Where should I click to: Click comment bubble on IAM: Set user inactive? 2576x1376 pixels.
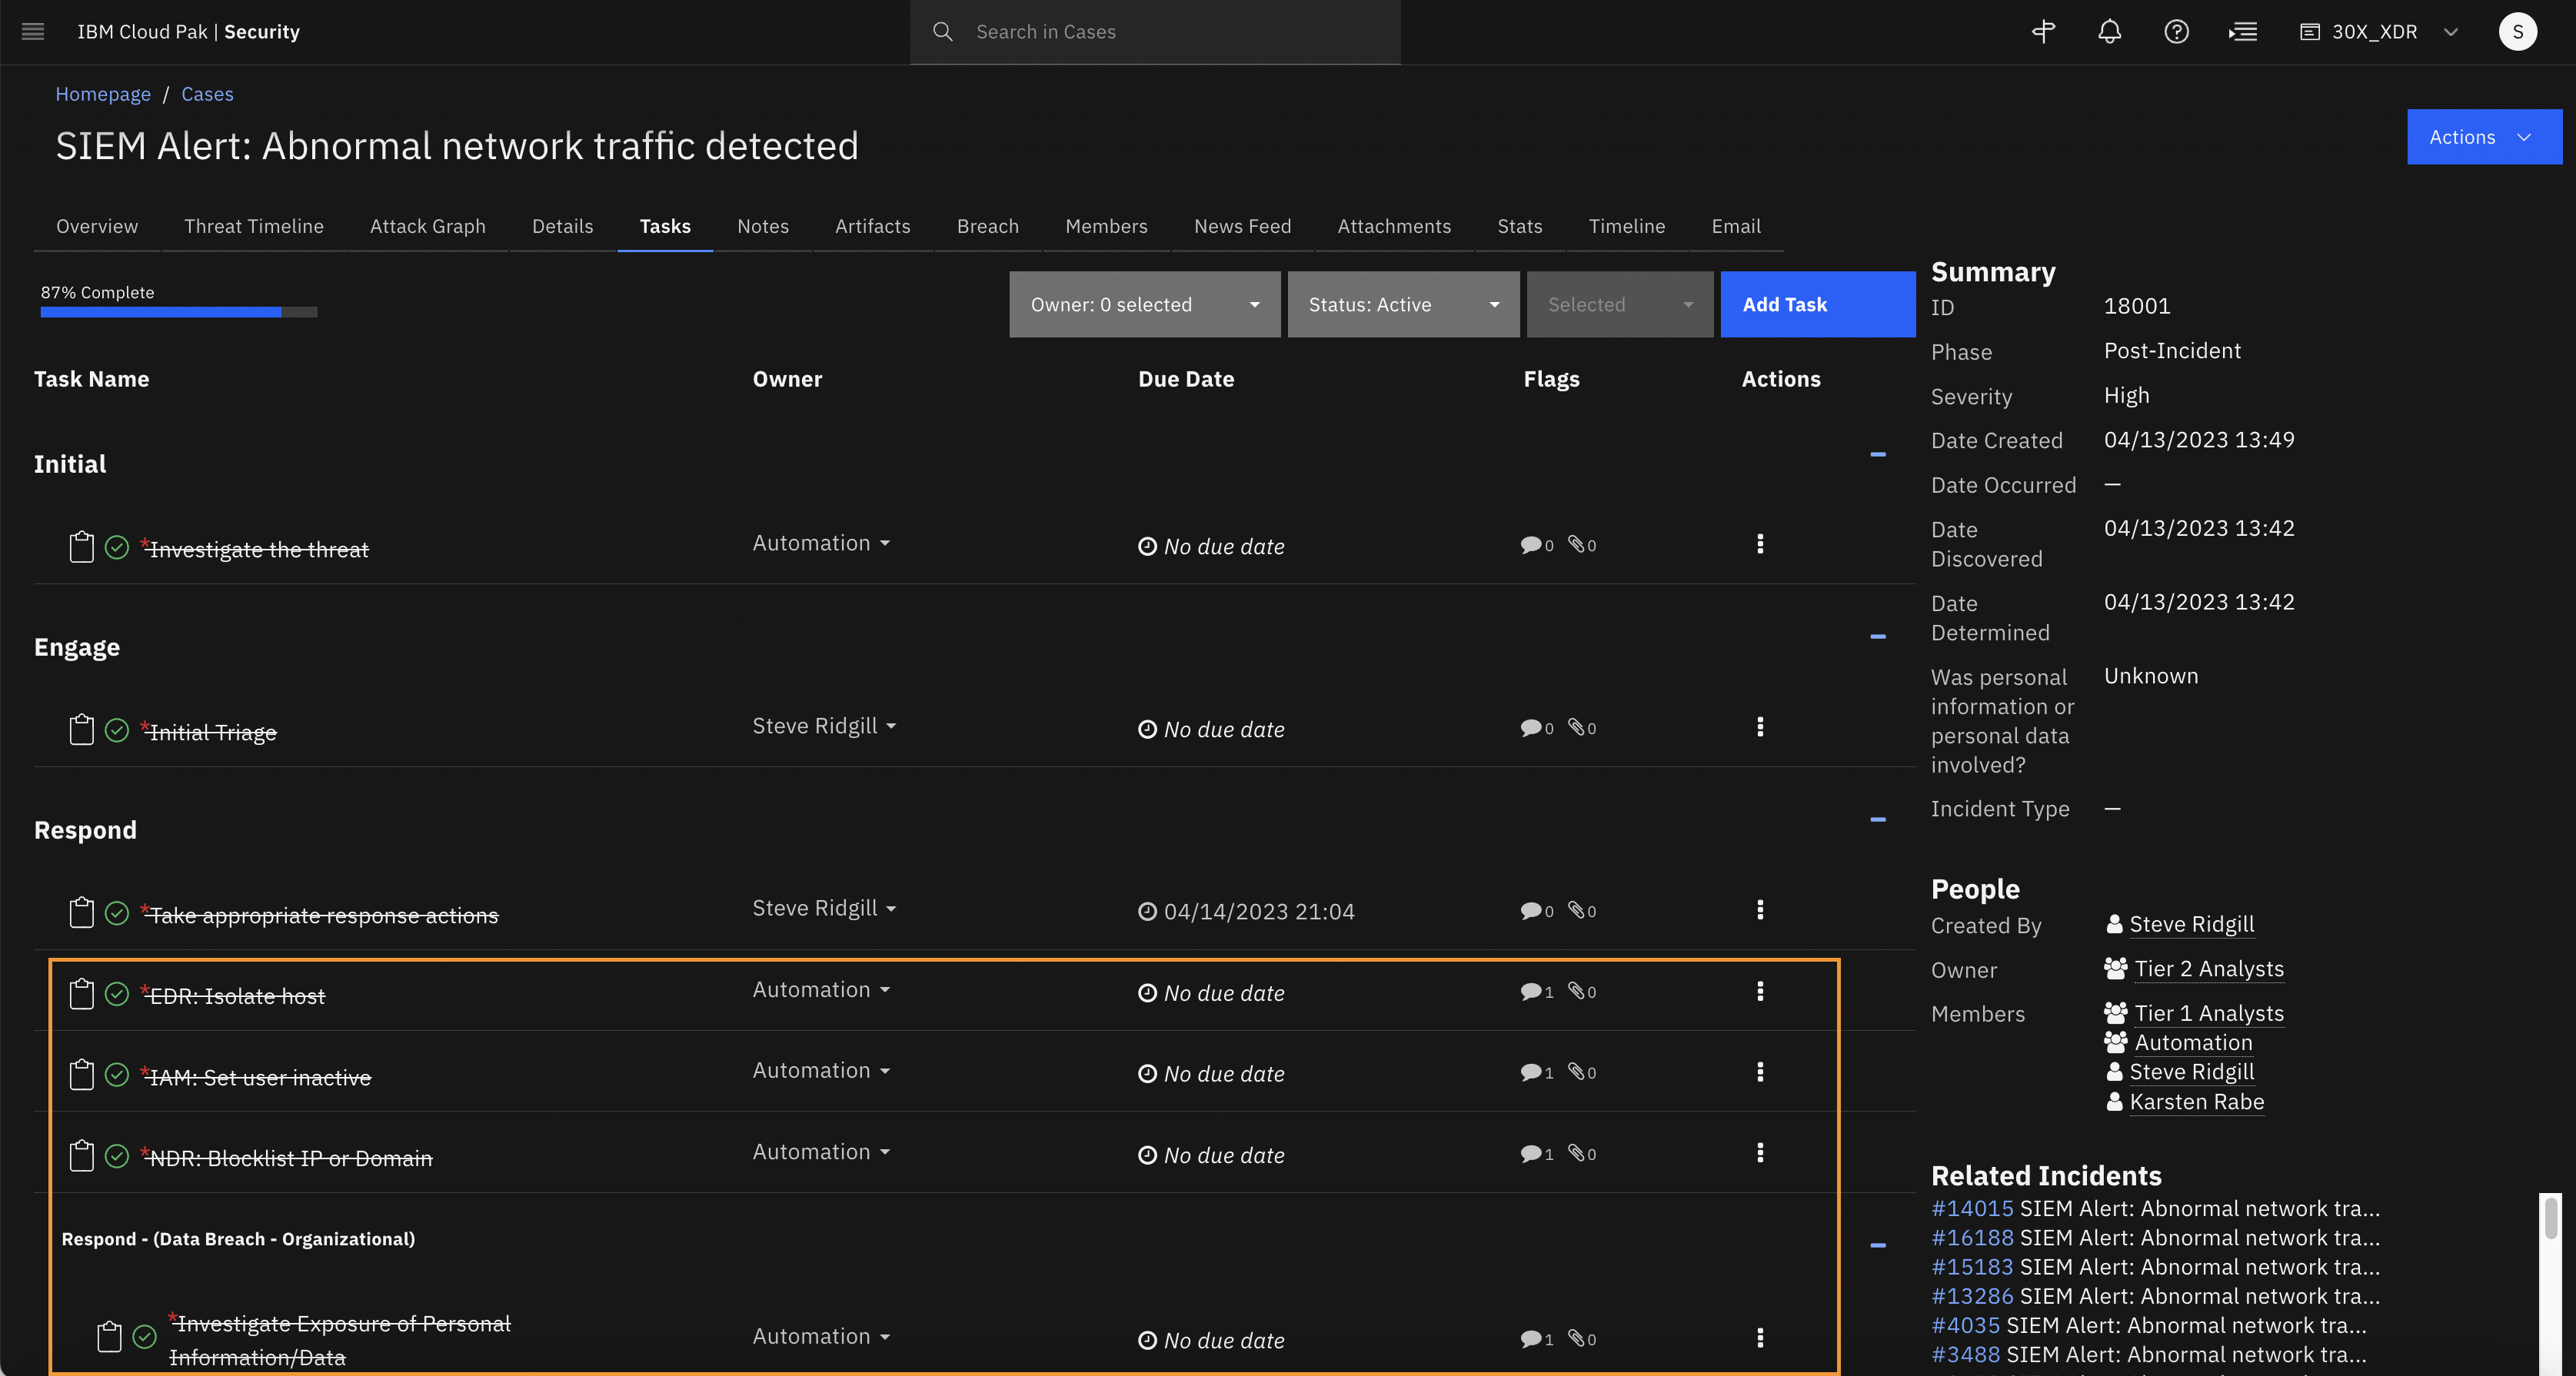(1530, 1073)
